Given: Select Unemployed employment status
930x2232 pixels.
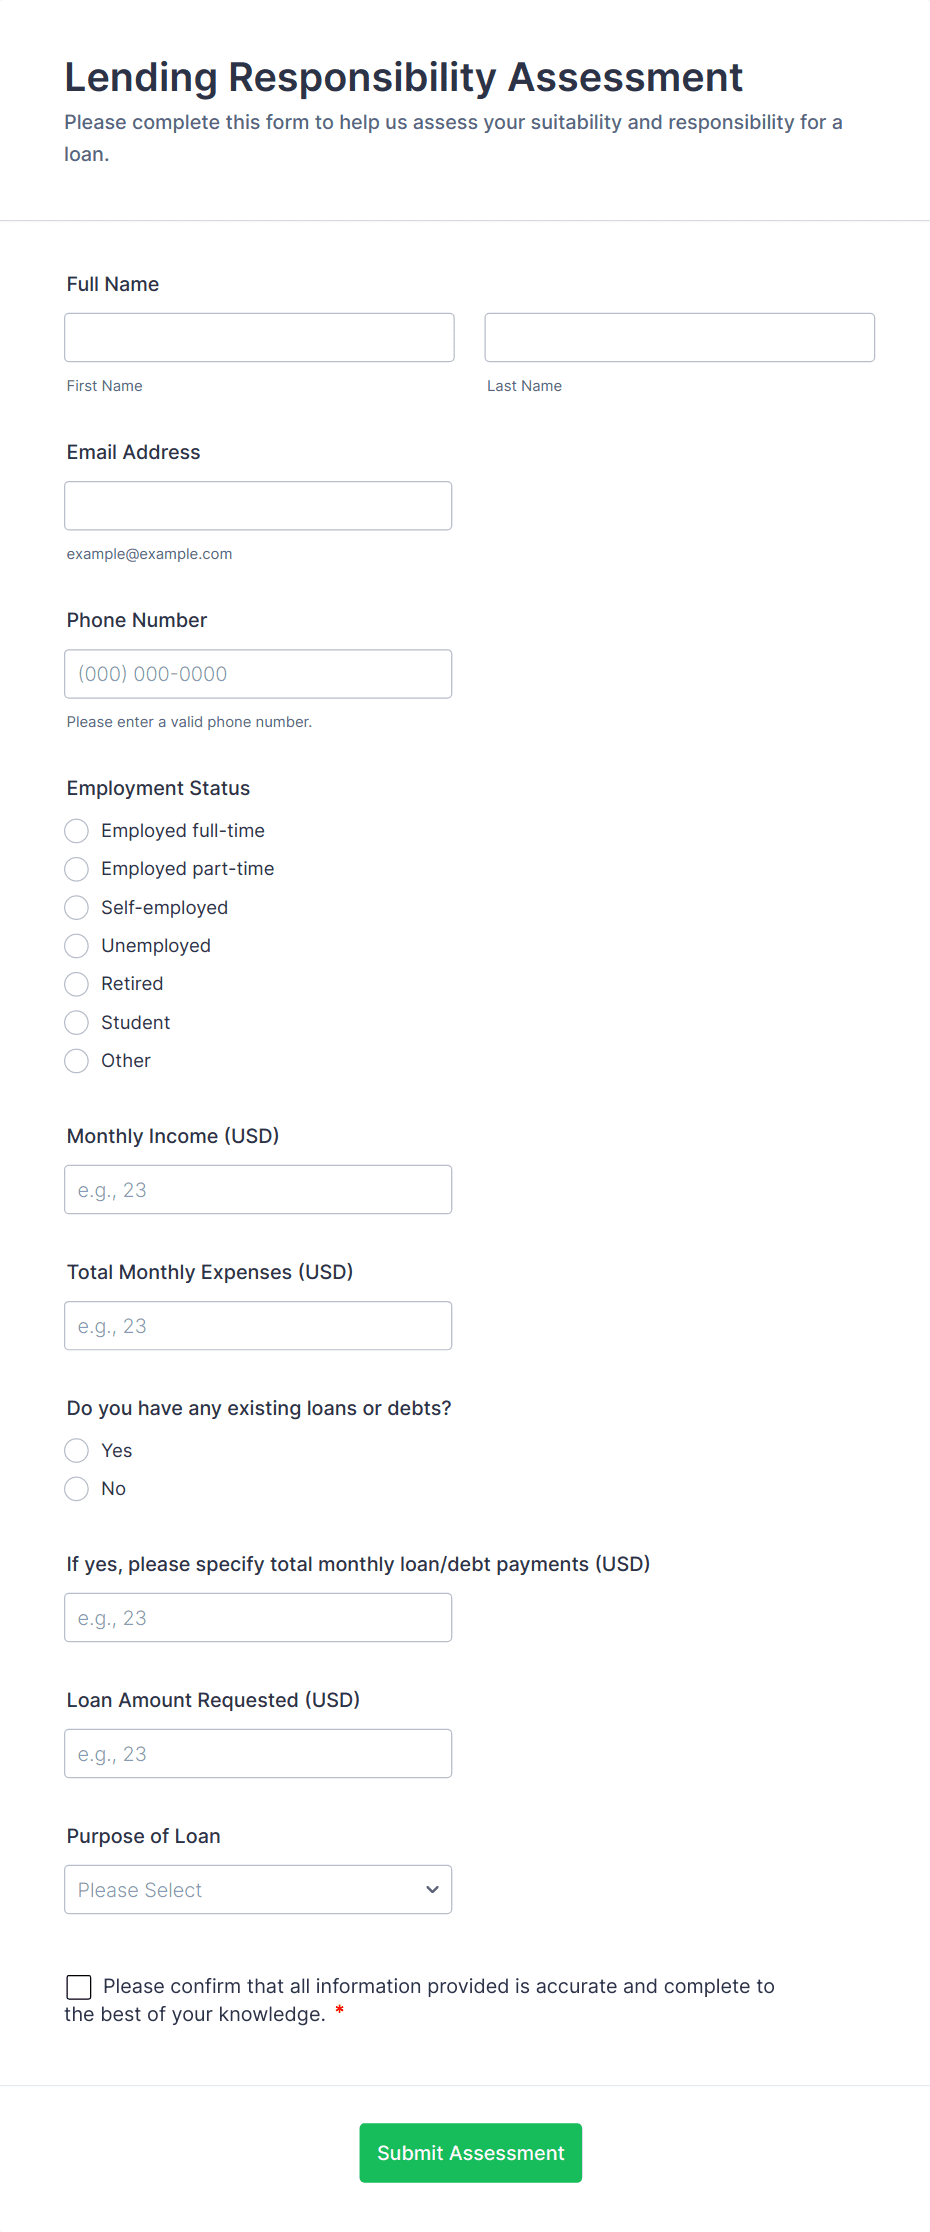Looking at the screenshot, I should (76, 946).
